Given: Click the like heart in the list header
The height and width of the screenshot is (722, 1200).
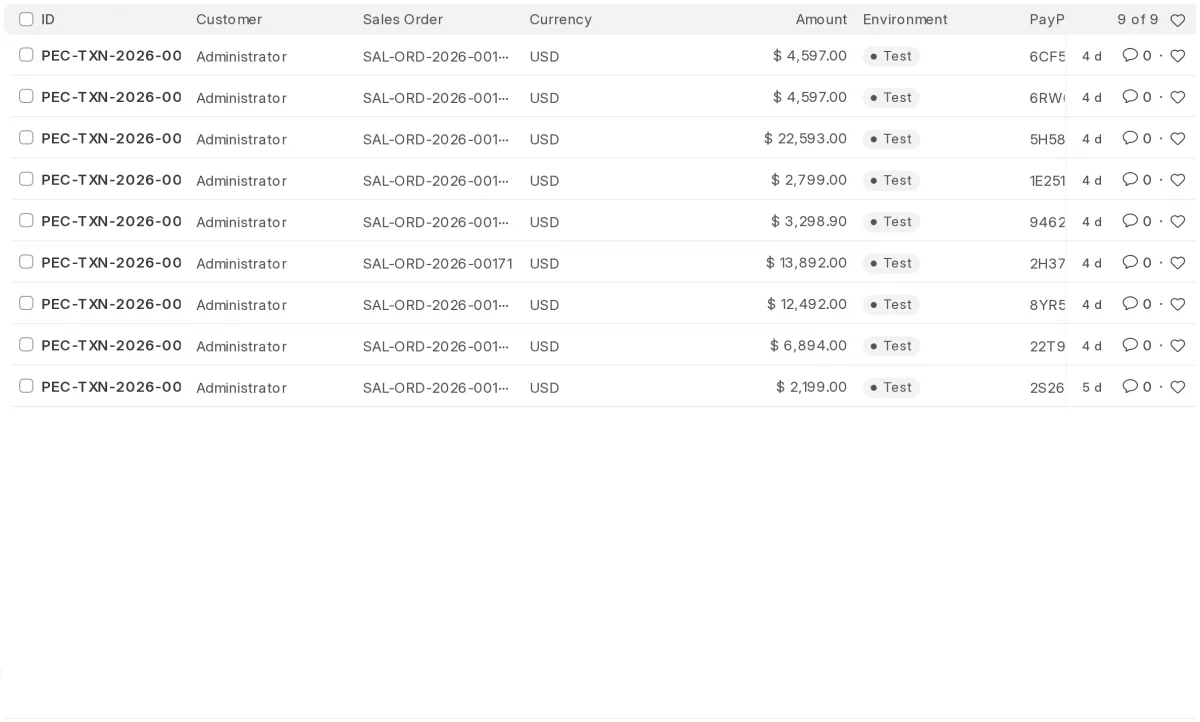Looking at the screenshot, I should (x=1177, y=20).
